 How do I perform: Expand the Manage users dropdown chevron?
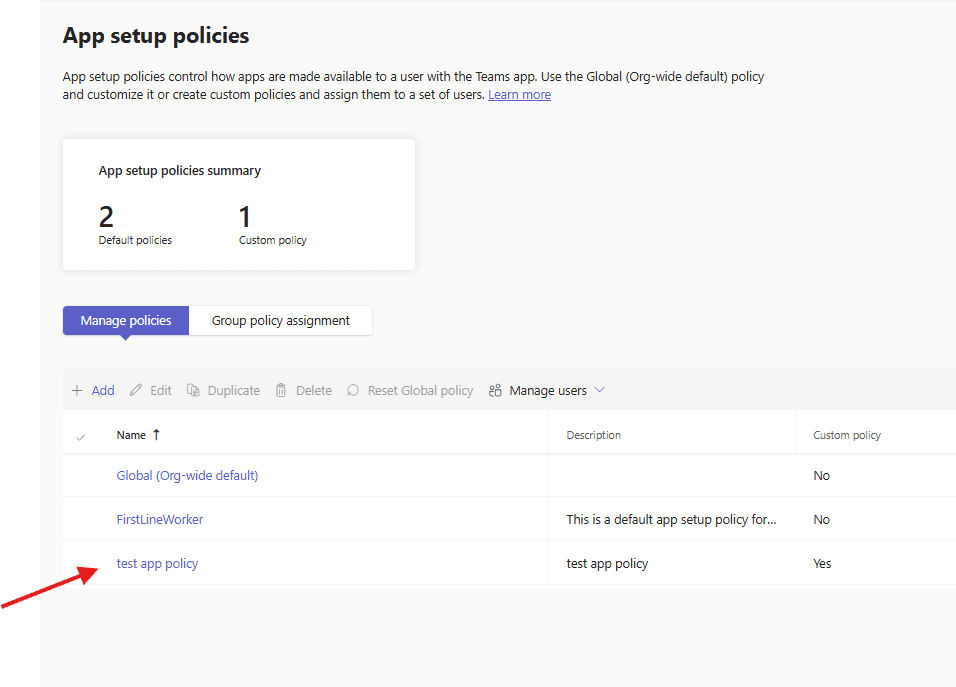point(600,390)
